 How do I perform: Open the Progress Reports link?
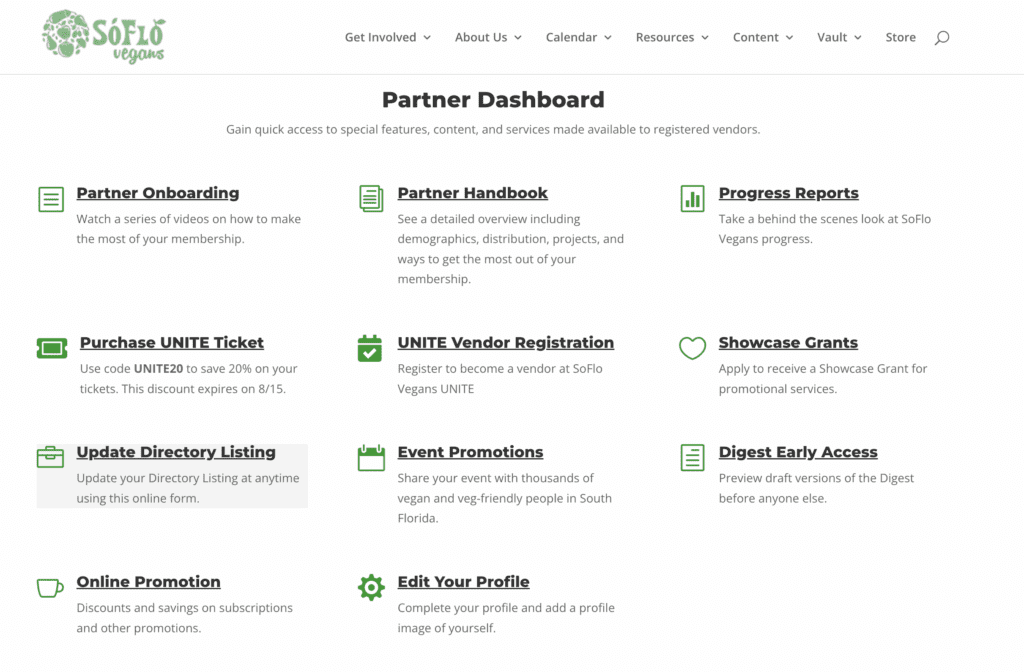click(789, 193)
